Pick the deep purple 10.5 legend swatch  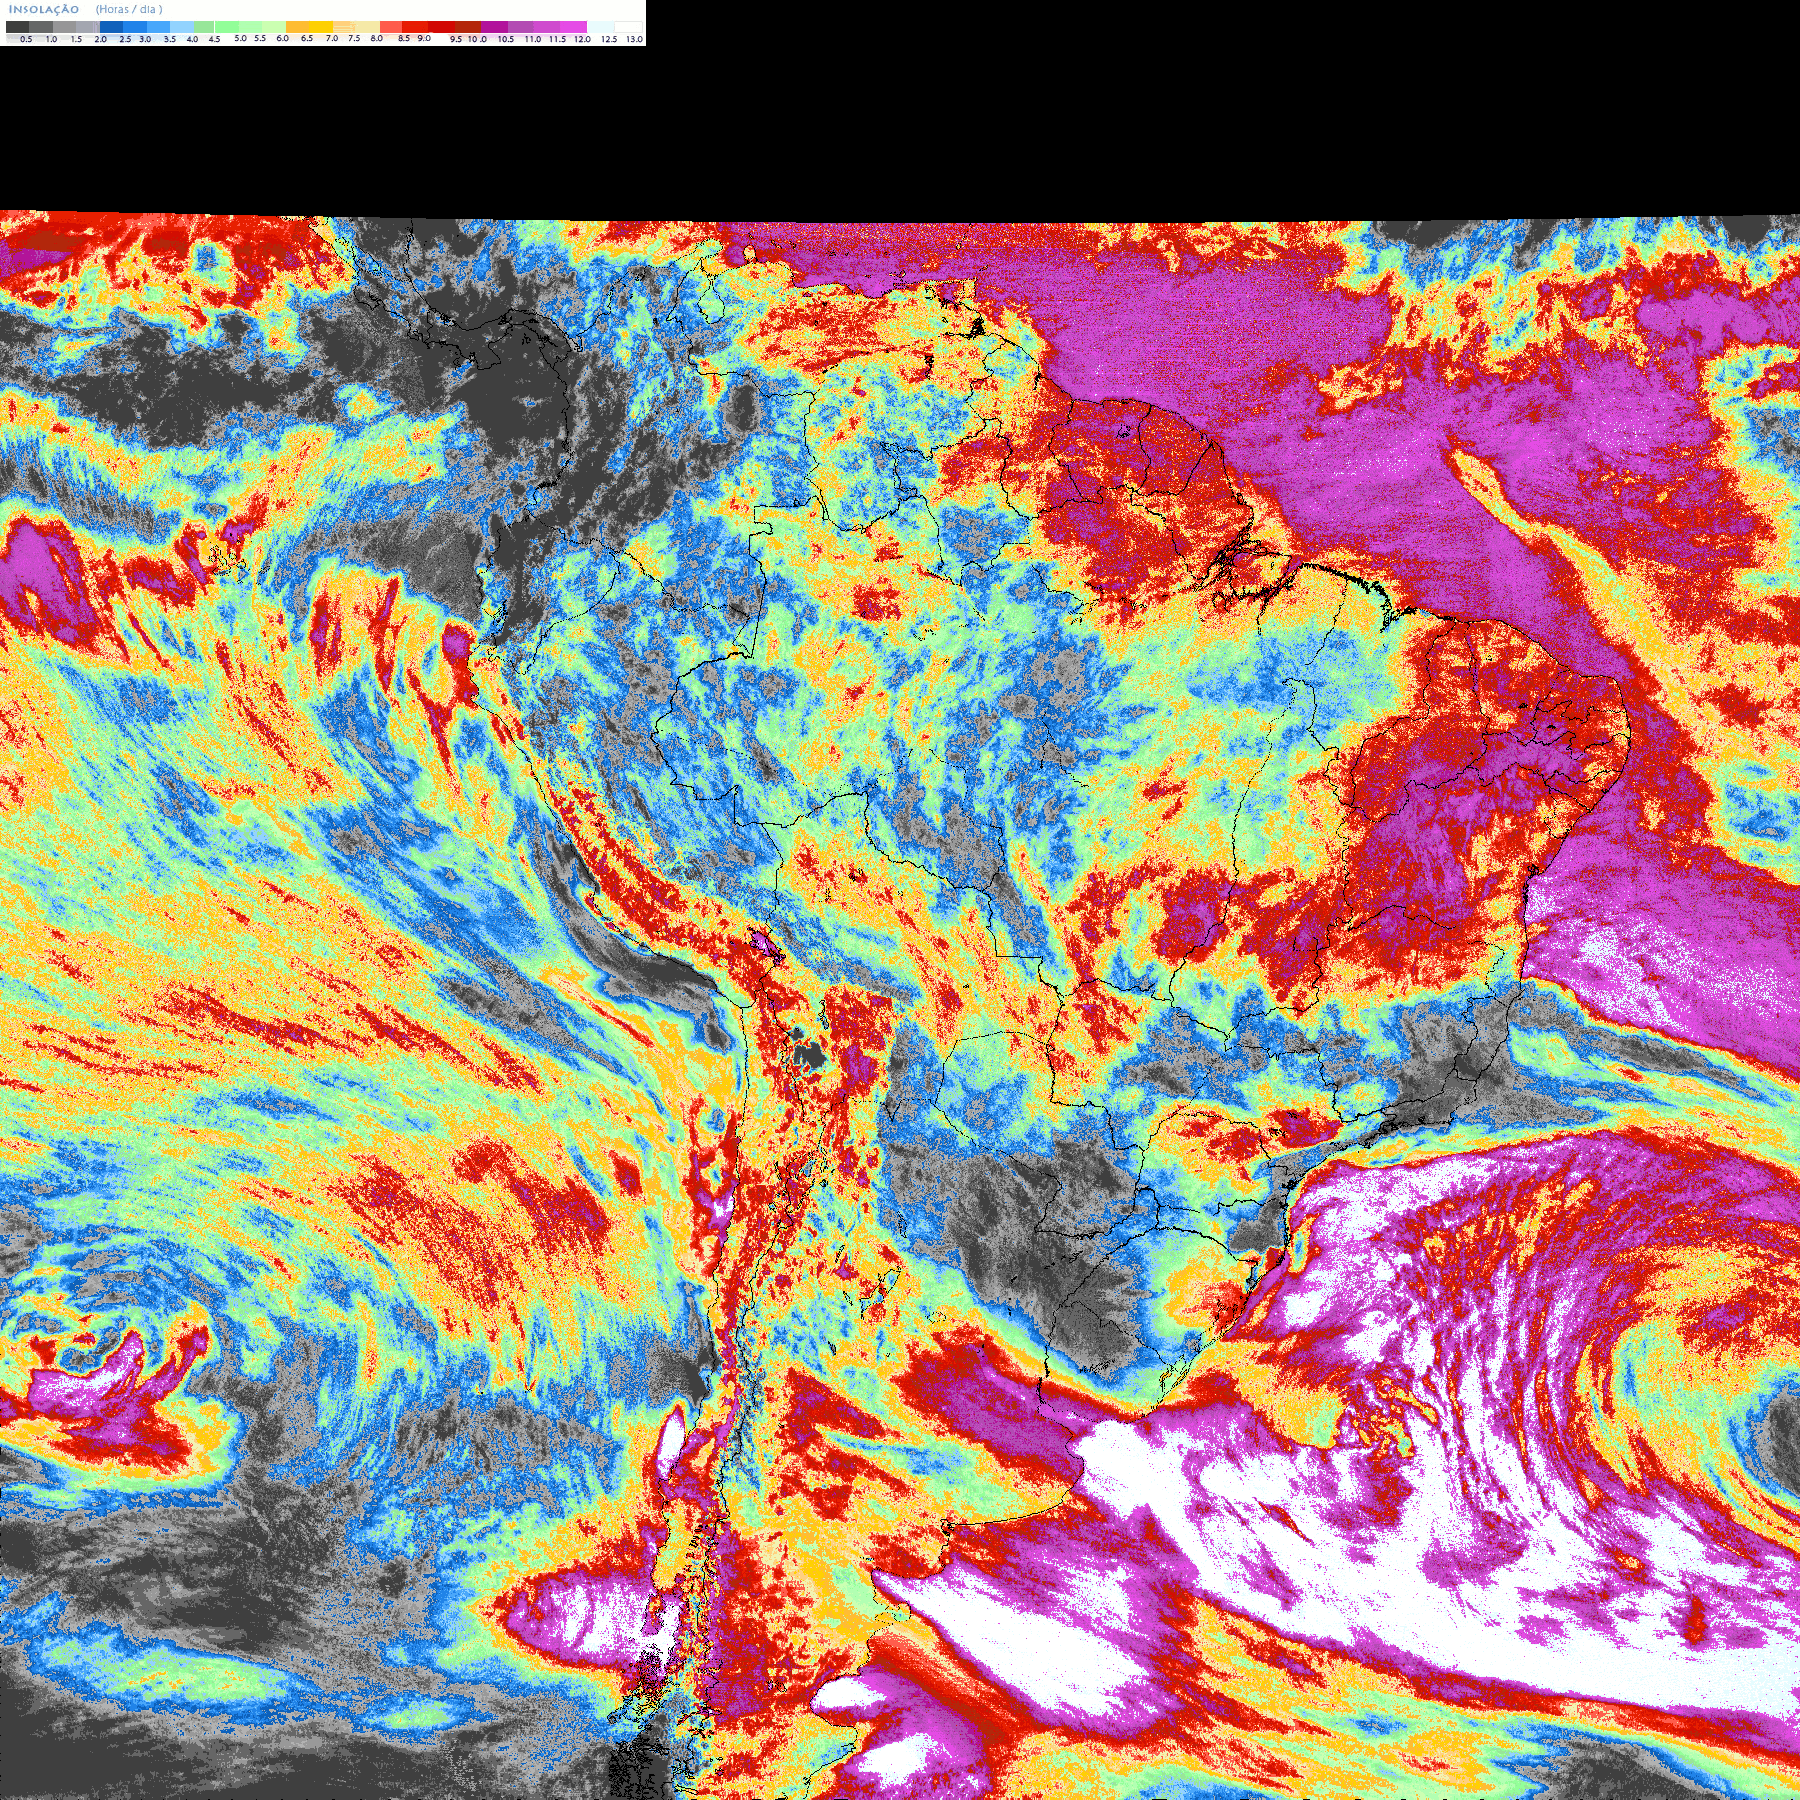tap(494, 27)
